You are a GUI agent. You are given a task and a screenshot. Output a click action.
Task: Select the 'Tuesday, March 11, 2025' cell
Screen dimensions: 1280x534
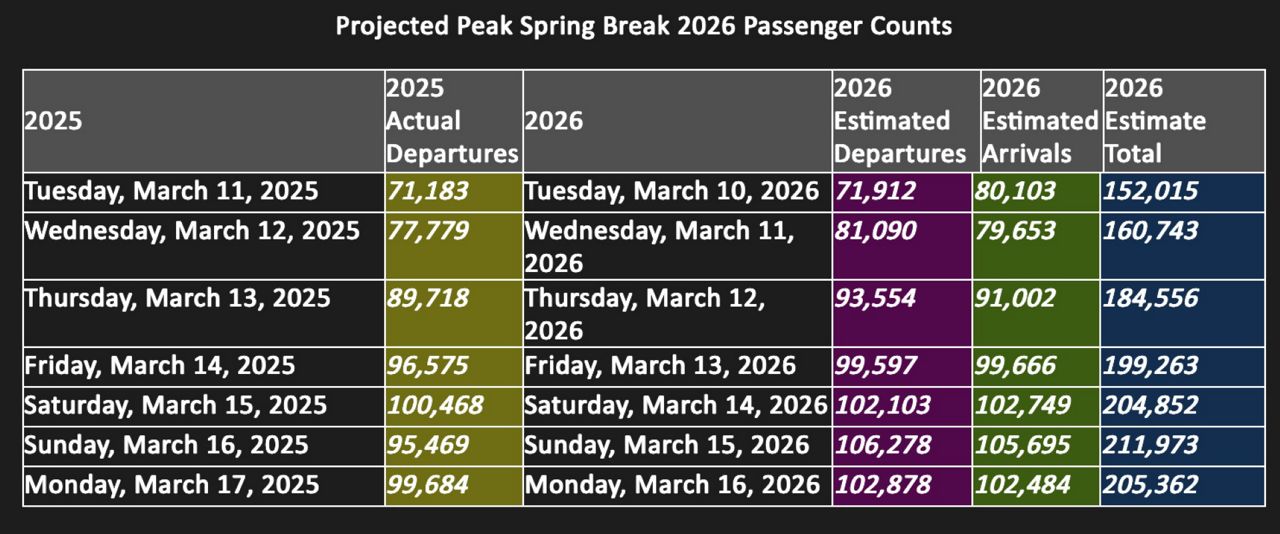click(171, 192)
